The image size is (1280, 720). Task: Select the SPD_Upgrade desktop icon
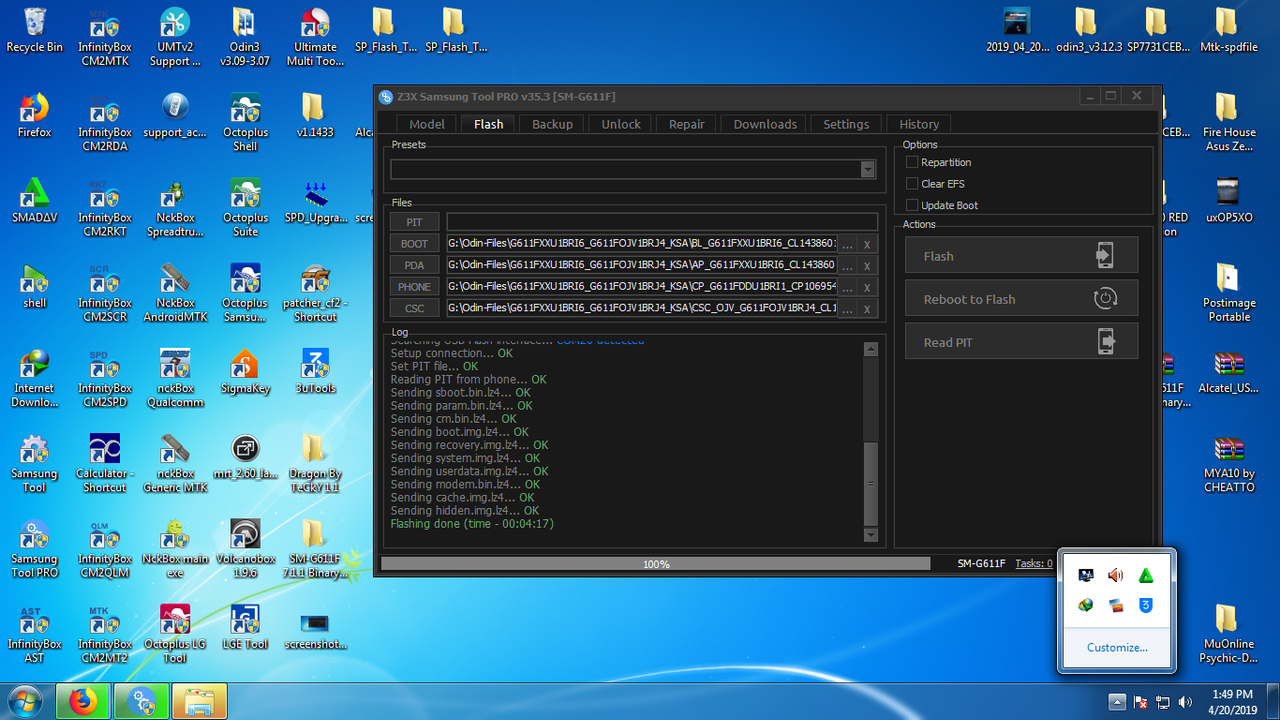point(315,201)
